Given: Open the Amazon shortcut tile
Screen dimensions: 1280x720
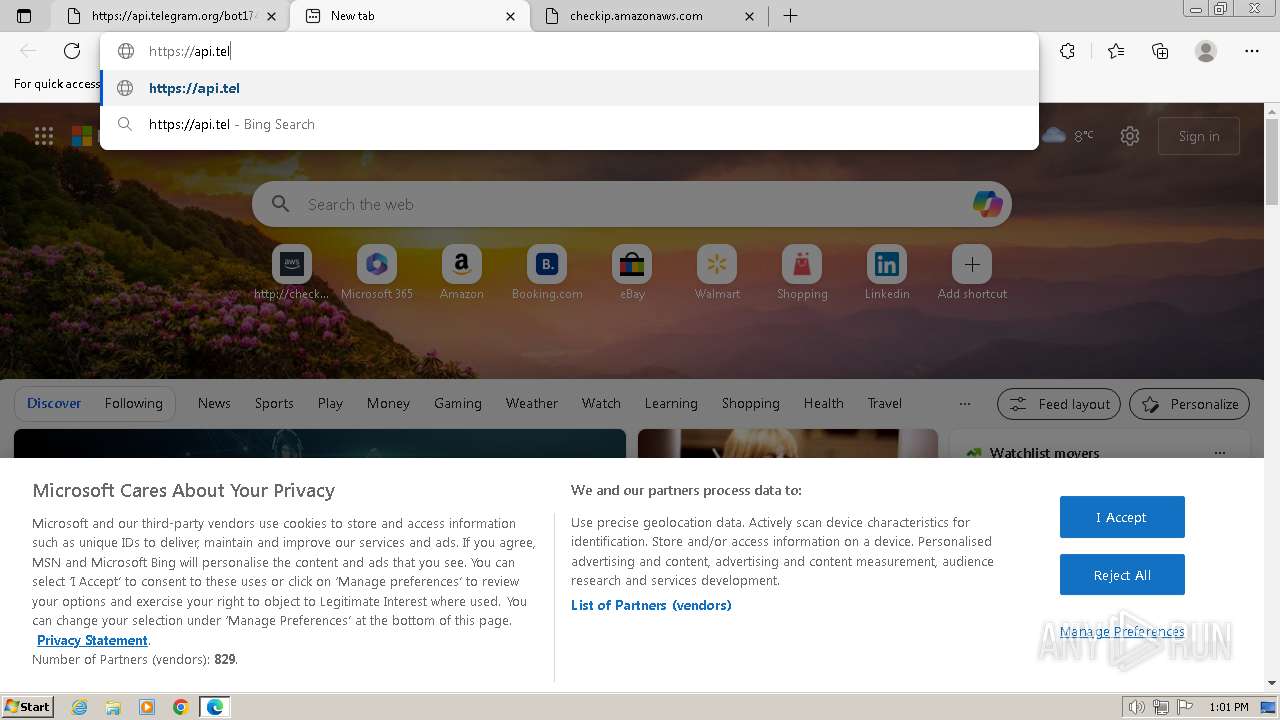Looking at the screenshot, I should pyautogui.click(x=462, y=273).
